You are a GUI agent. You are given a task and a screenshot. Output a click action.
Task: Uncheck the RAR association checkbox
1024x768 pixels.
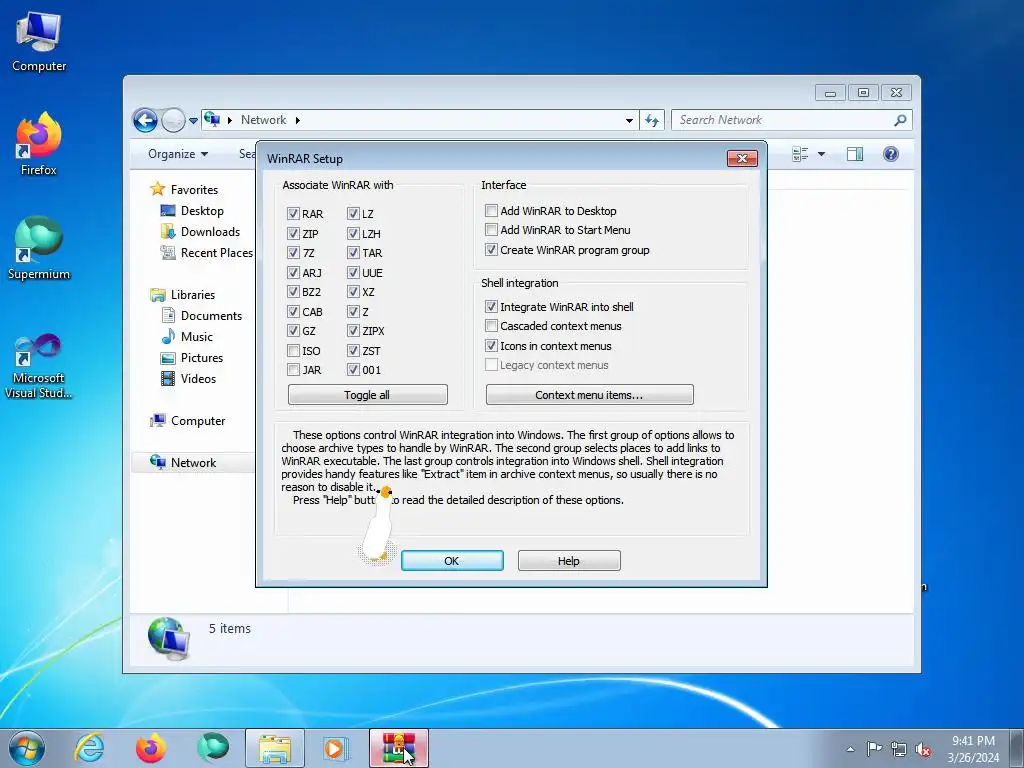[x=293, y=214]
